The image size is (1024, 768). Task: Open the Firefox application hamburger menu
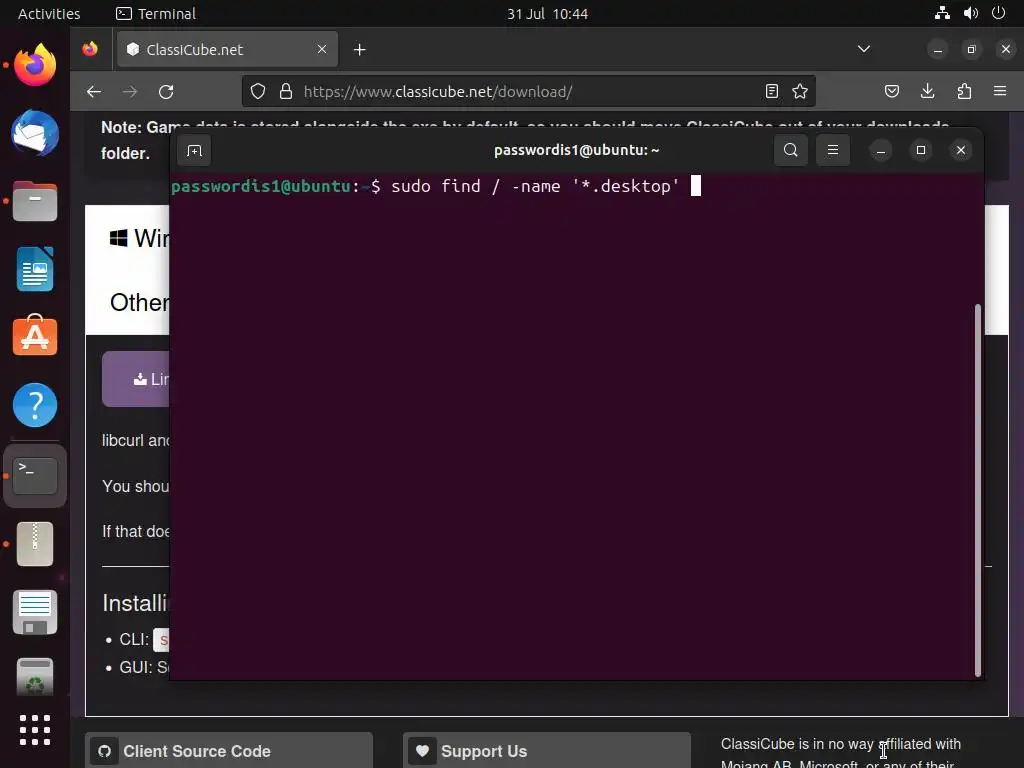point(1000,91)
